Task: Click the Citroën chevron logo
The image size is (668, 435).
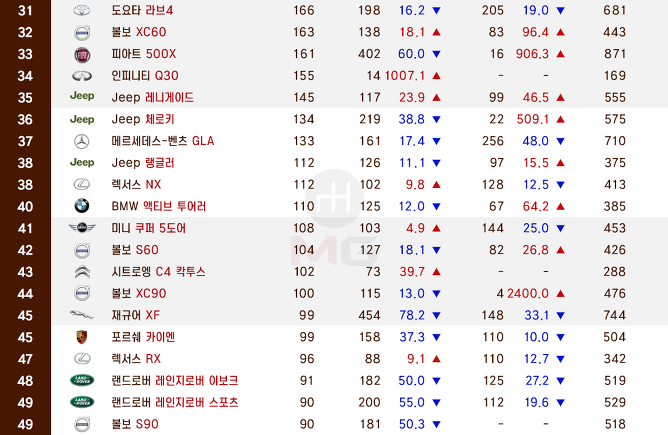Action: pyautogui.click(x=82, y=271)
